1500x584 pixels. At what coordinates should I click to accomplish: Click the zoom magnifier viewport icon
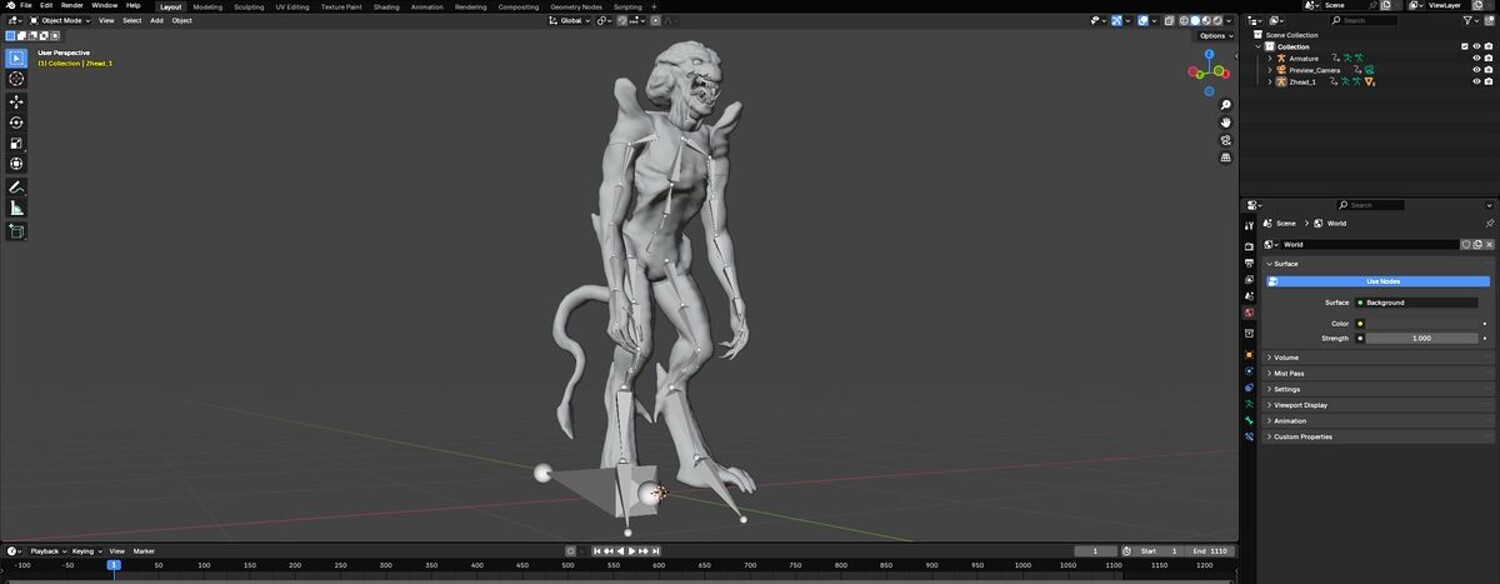pyautogui.click(x=1226, y=105)
